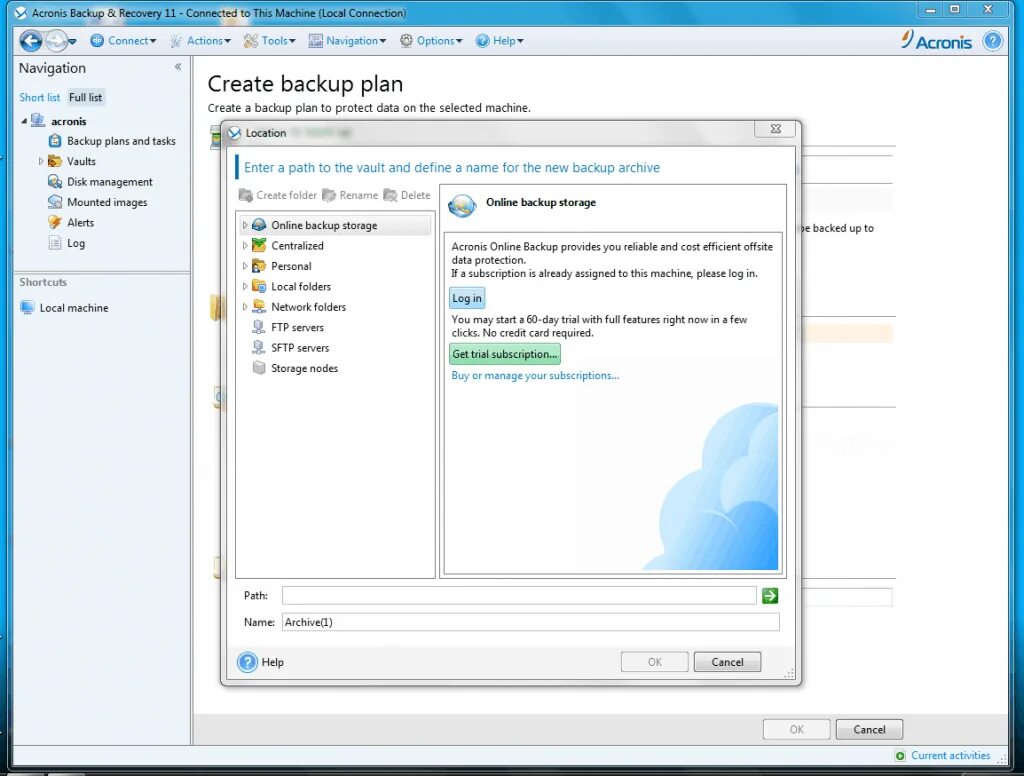The height and width of the screenshot is (776, 1024).
Task: Open the Options menu
Action: click(431, 40)
